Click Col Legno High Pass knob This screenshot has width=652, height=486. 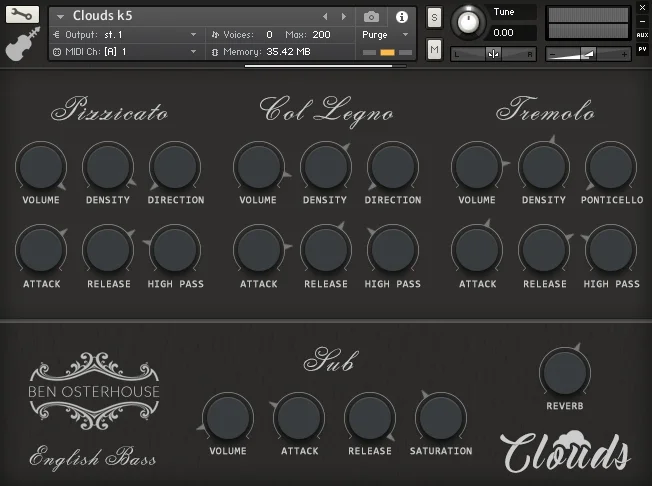click(393, 250)
